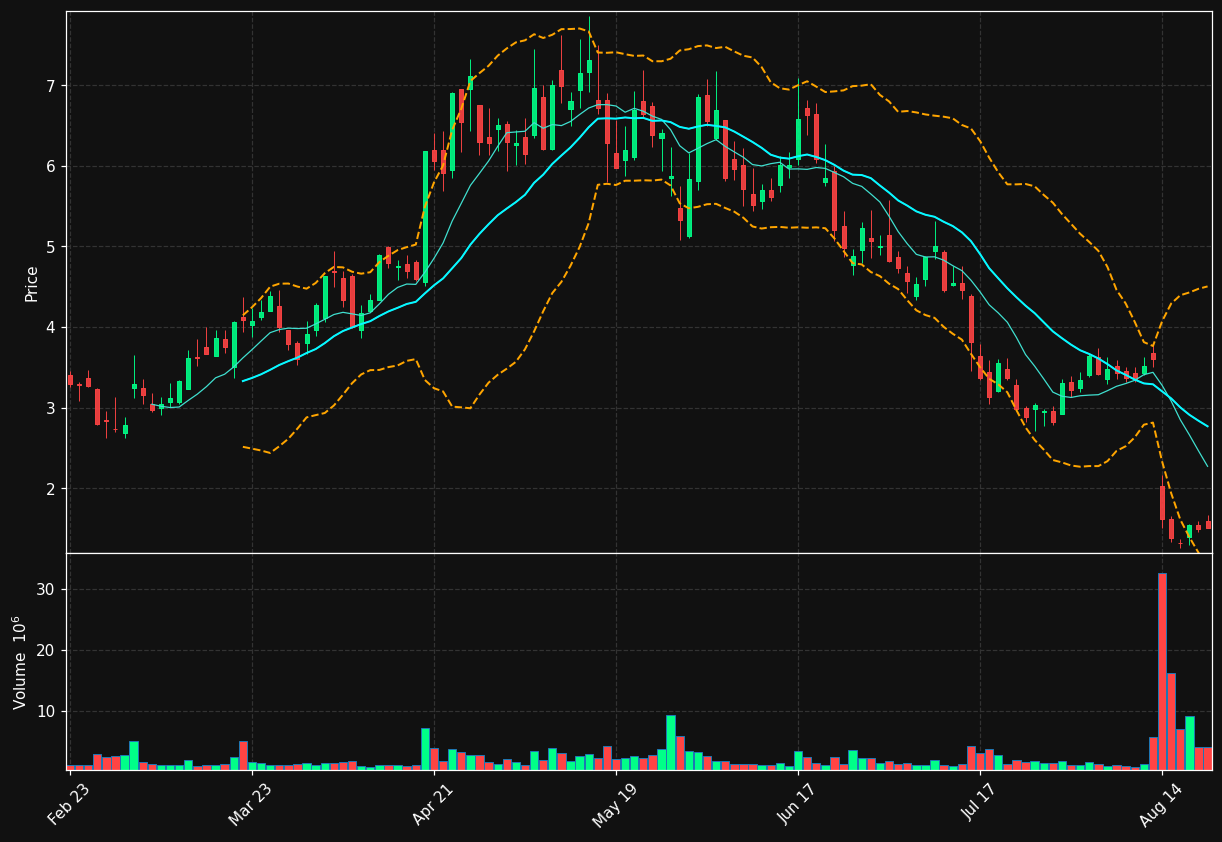Click the 'Aug 14' date label
1222x842 pixels.
pos(1161,804)
